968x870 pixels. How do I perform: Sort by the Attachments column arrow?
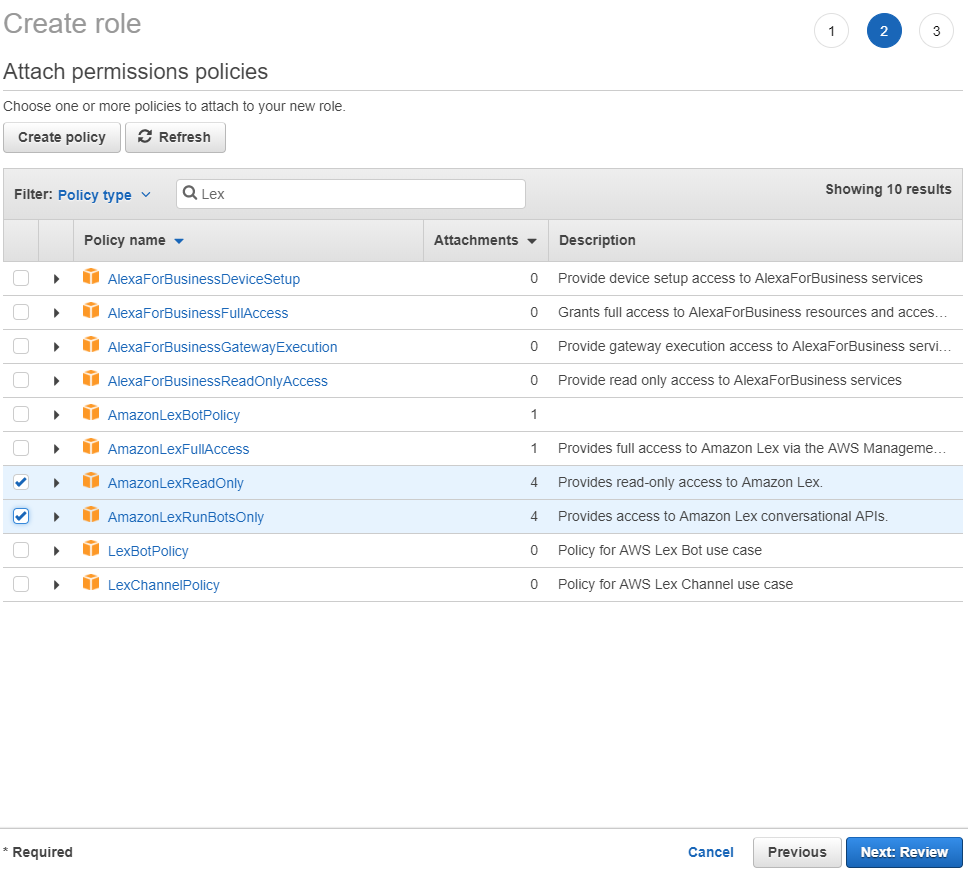pyautogui.click(x=531, y=240)
